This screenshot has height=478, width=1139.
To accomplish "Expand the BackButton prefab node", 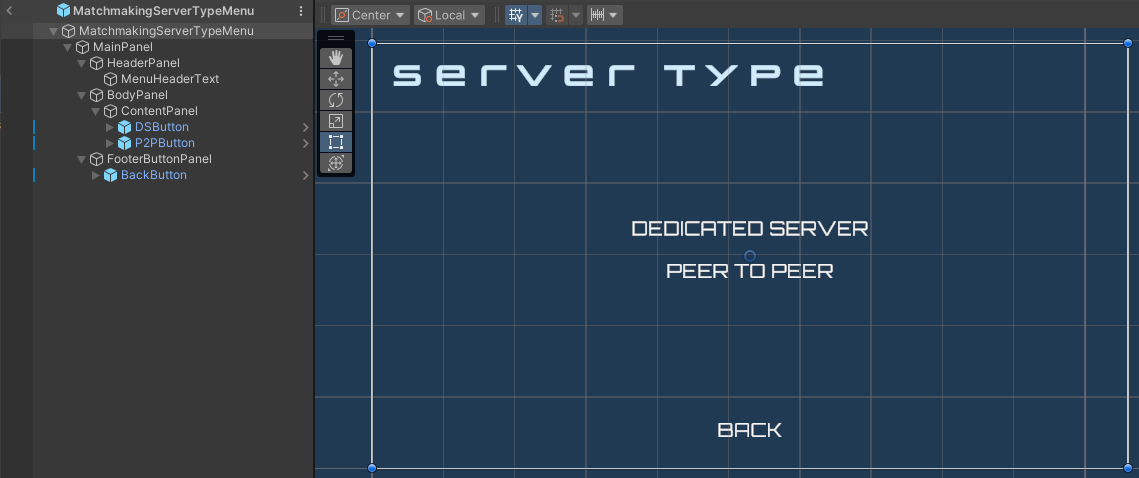I will tap(95, 175).
